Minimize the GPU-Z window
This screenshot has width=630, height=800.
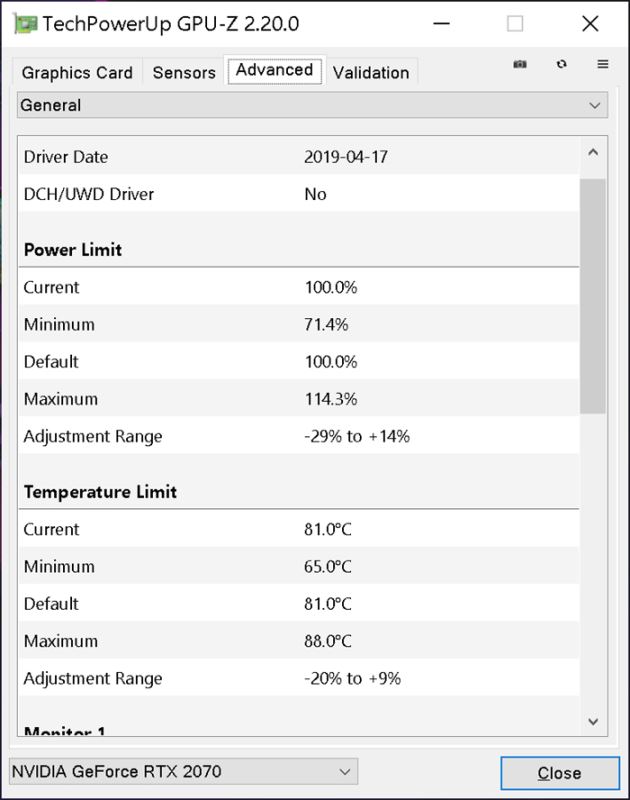coord(441,23)
